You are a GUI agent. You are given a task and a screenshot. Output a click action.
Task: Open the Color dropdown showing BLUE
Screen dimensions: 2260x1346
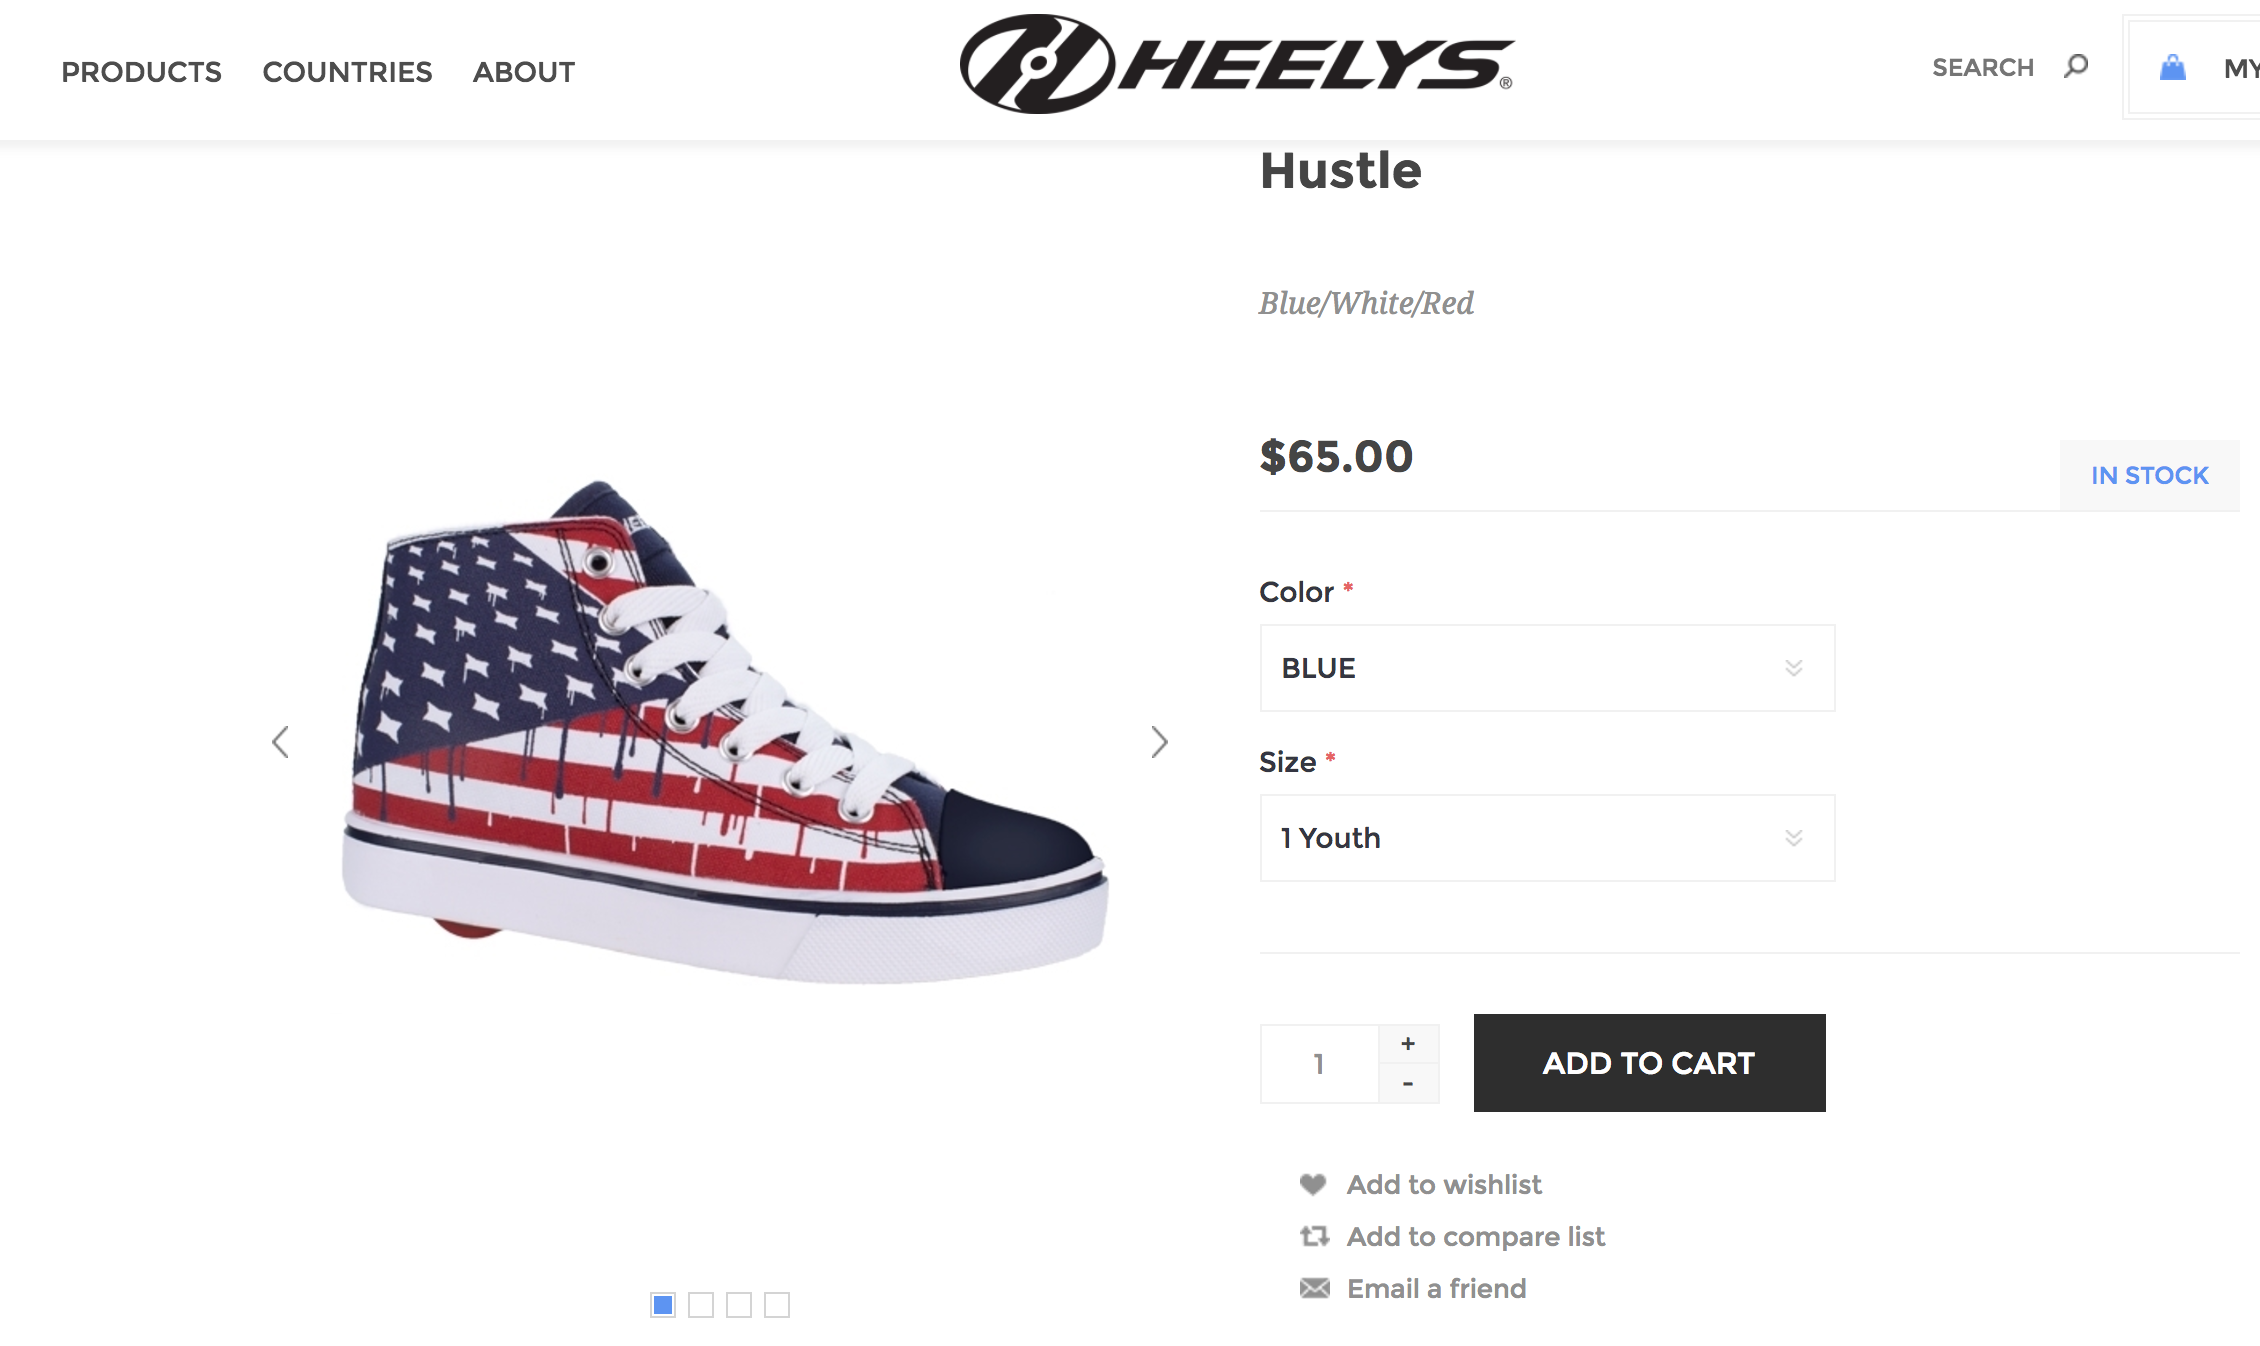pos(1547,668)
